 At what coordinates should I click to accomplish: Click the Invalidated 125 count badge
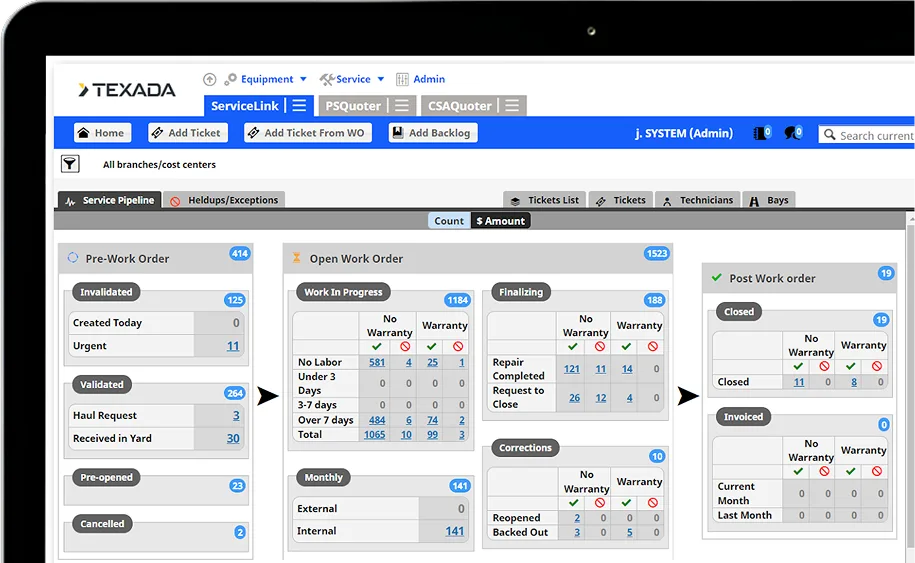pyautogui.click(x=235, y=300)
